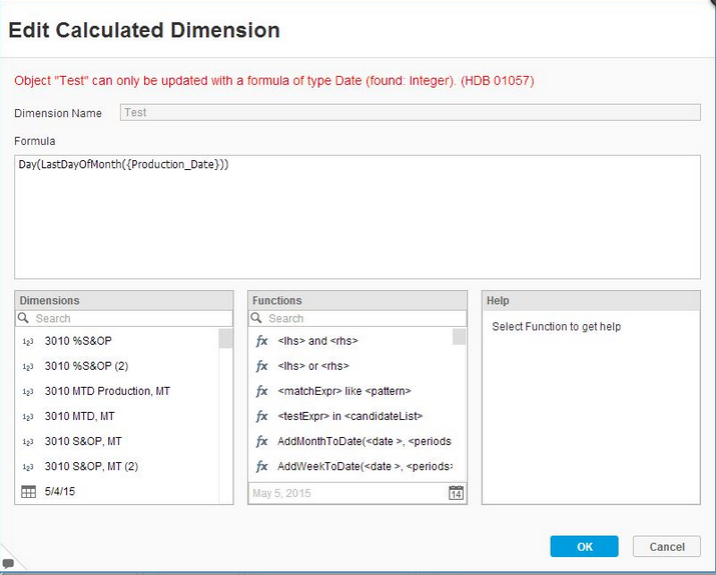
Task: Click the fx icon beside <lhs> or <rhs>
Action: 262,366
